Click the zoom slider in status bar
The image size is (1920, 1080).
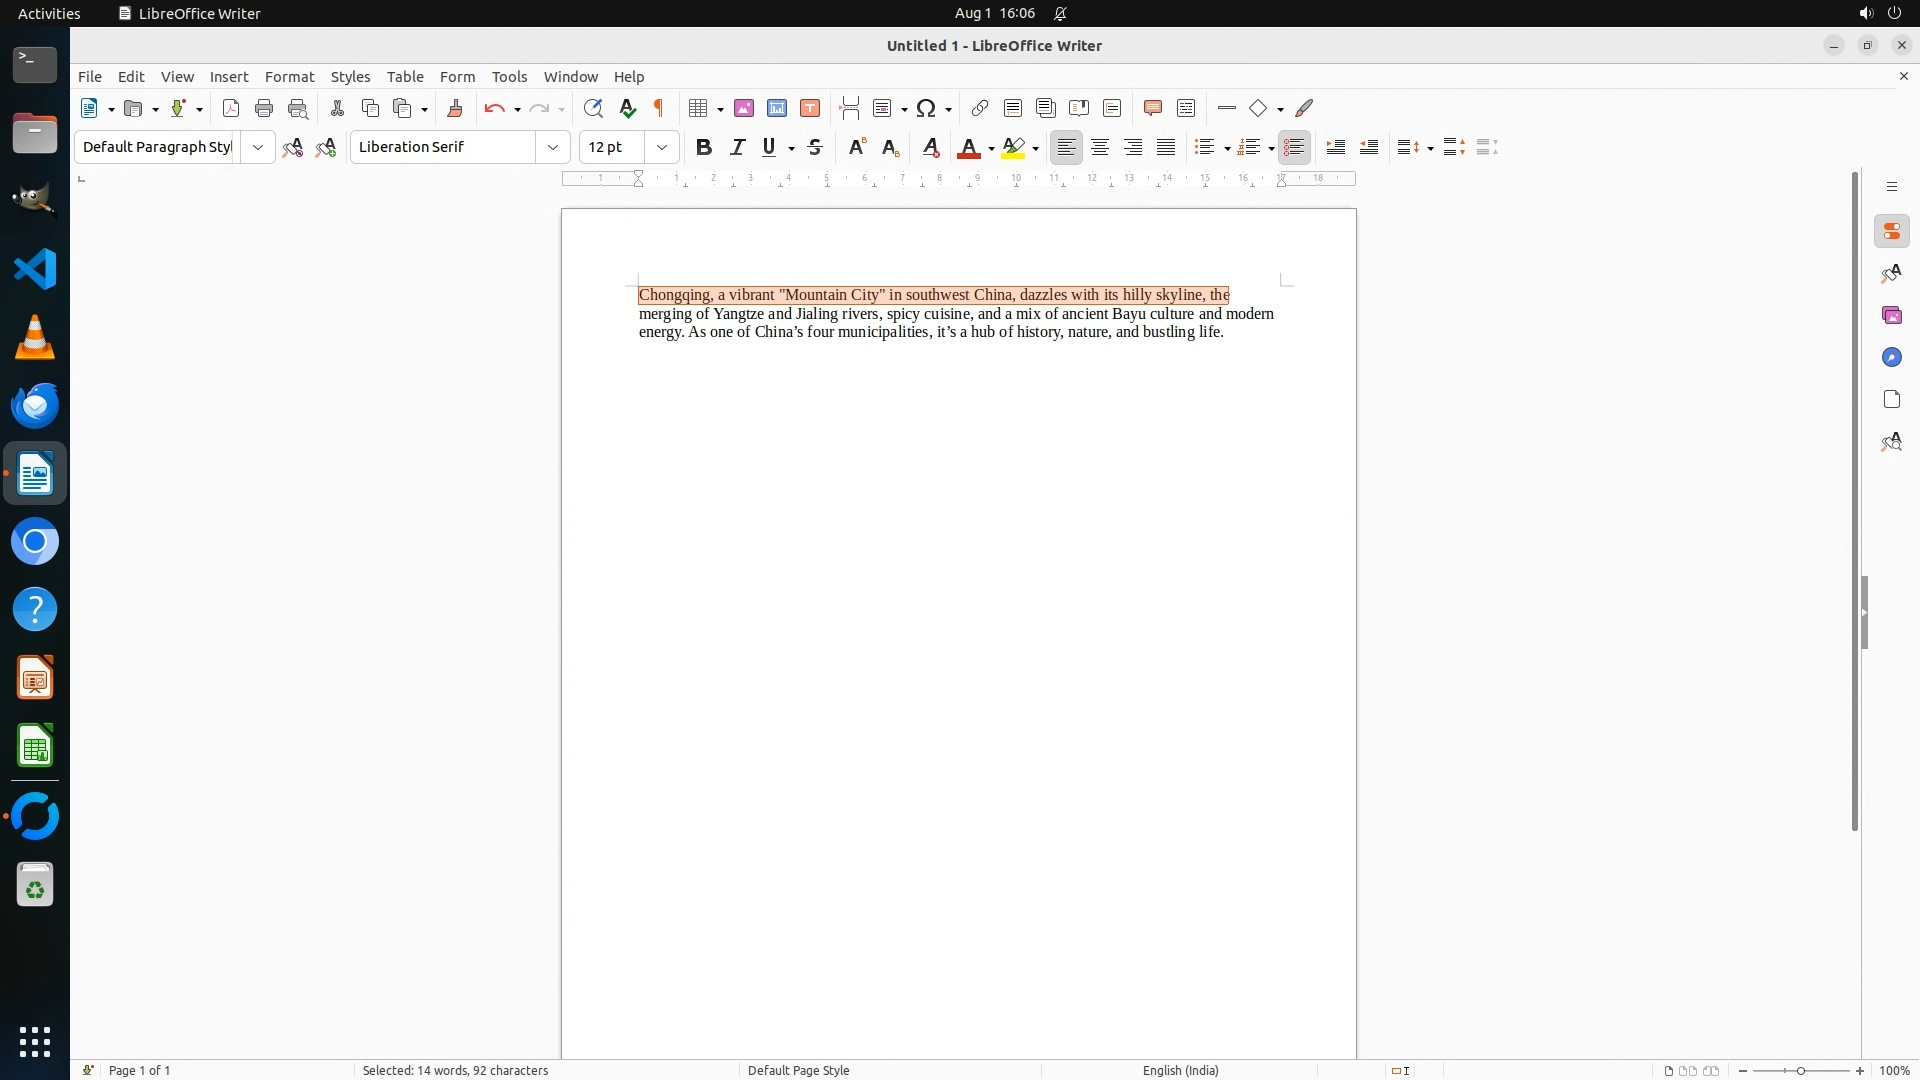(1801, 1070)
